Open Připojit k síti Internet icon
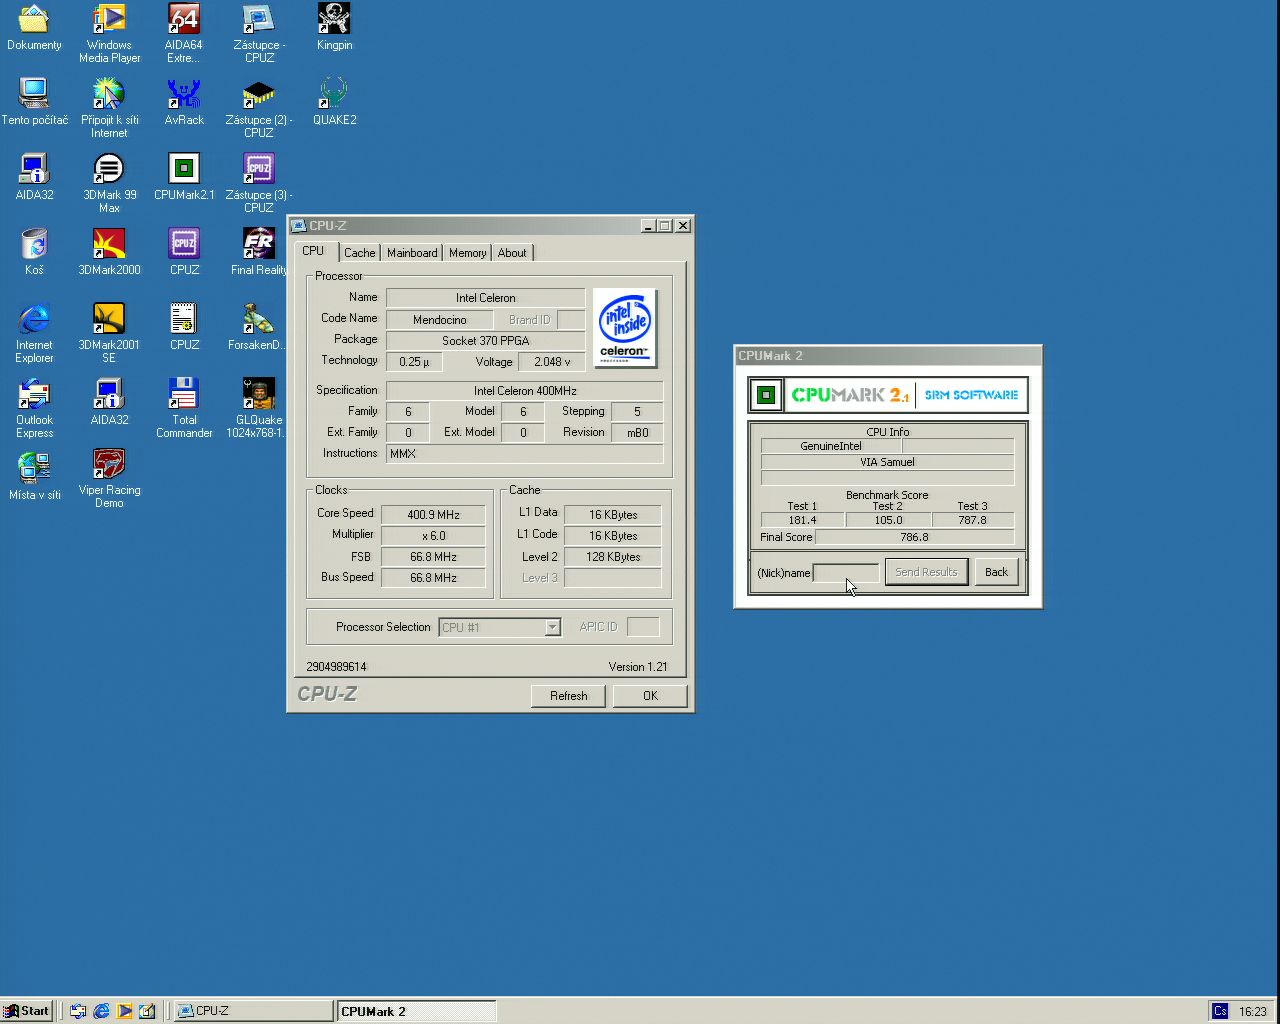This screenshot has width=1280, height=1024. (x=109, y=108)
